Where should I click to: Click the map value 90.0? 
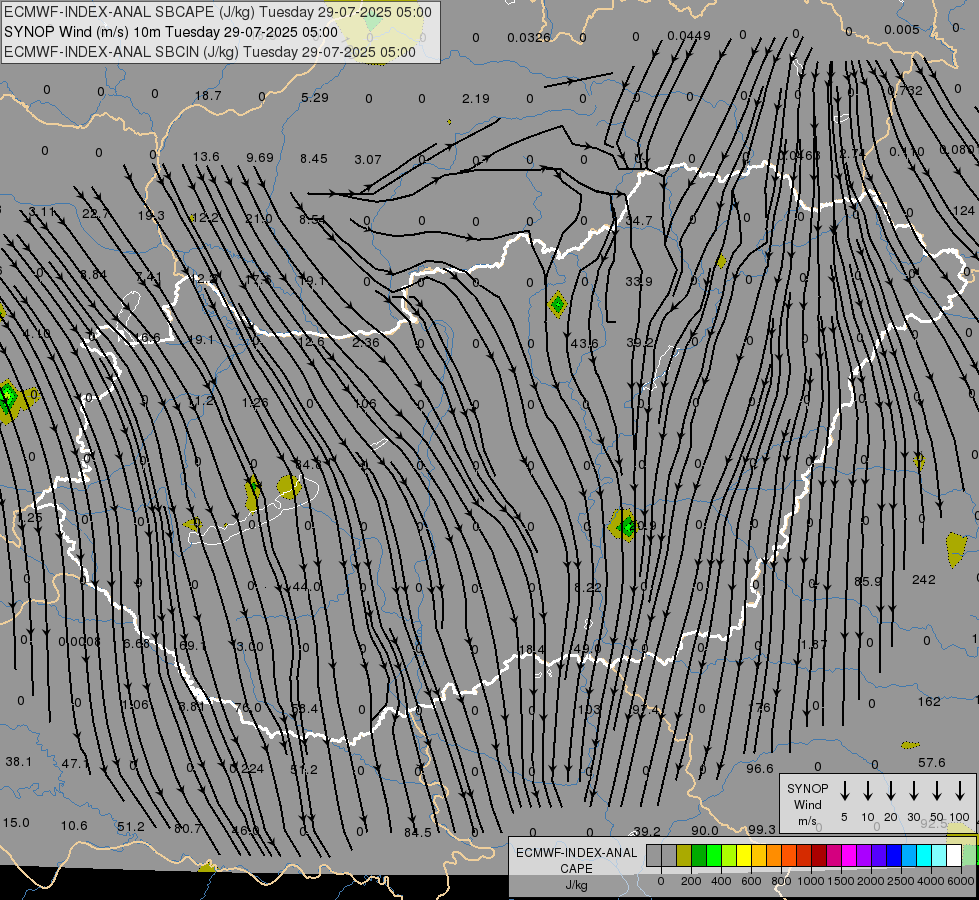[x=705, y=831]
